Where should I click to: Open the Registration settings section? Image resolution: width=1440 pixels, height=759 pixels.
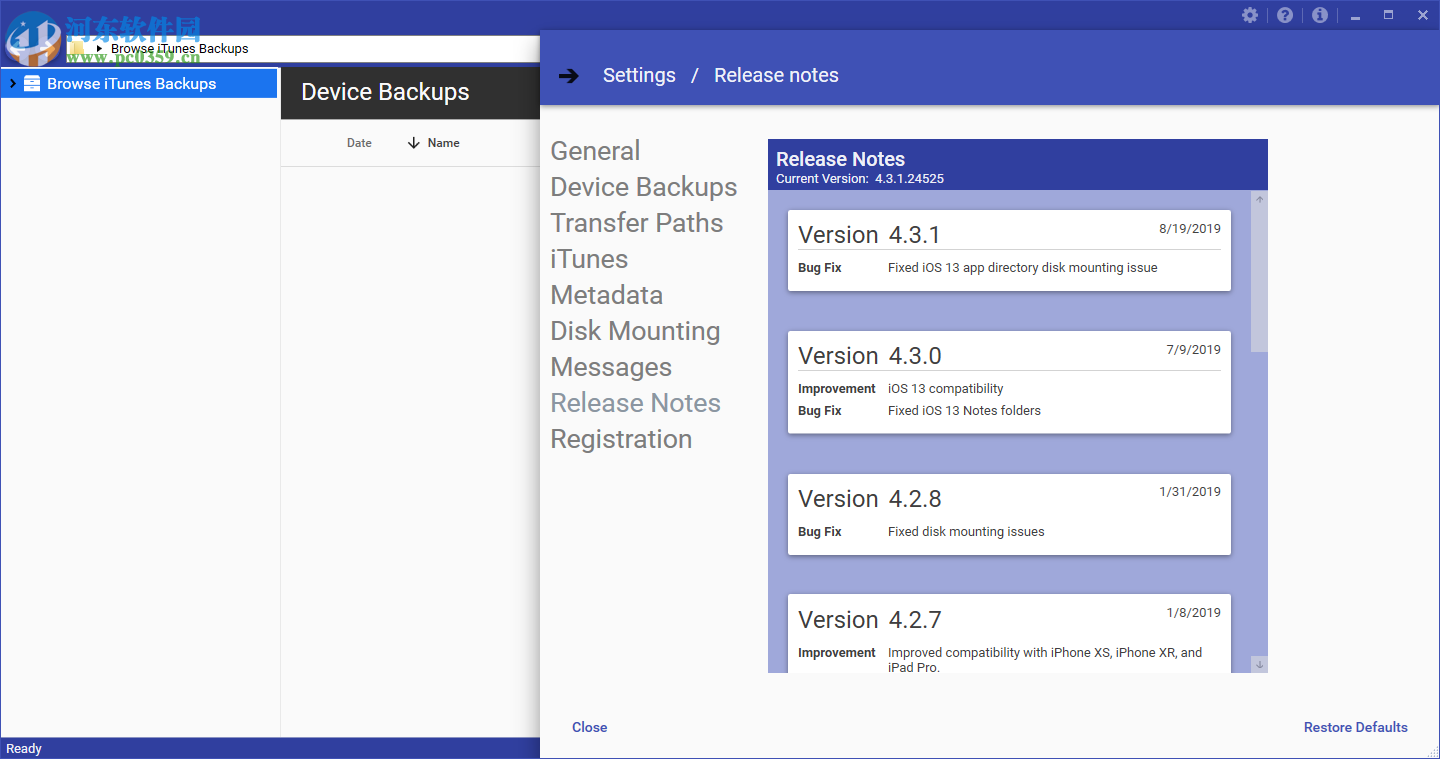tap(621, 439)
